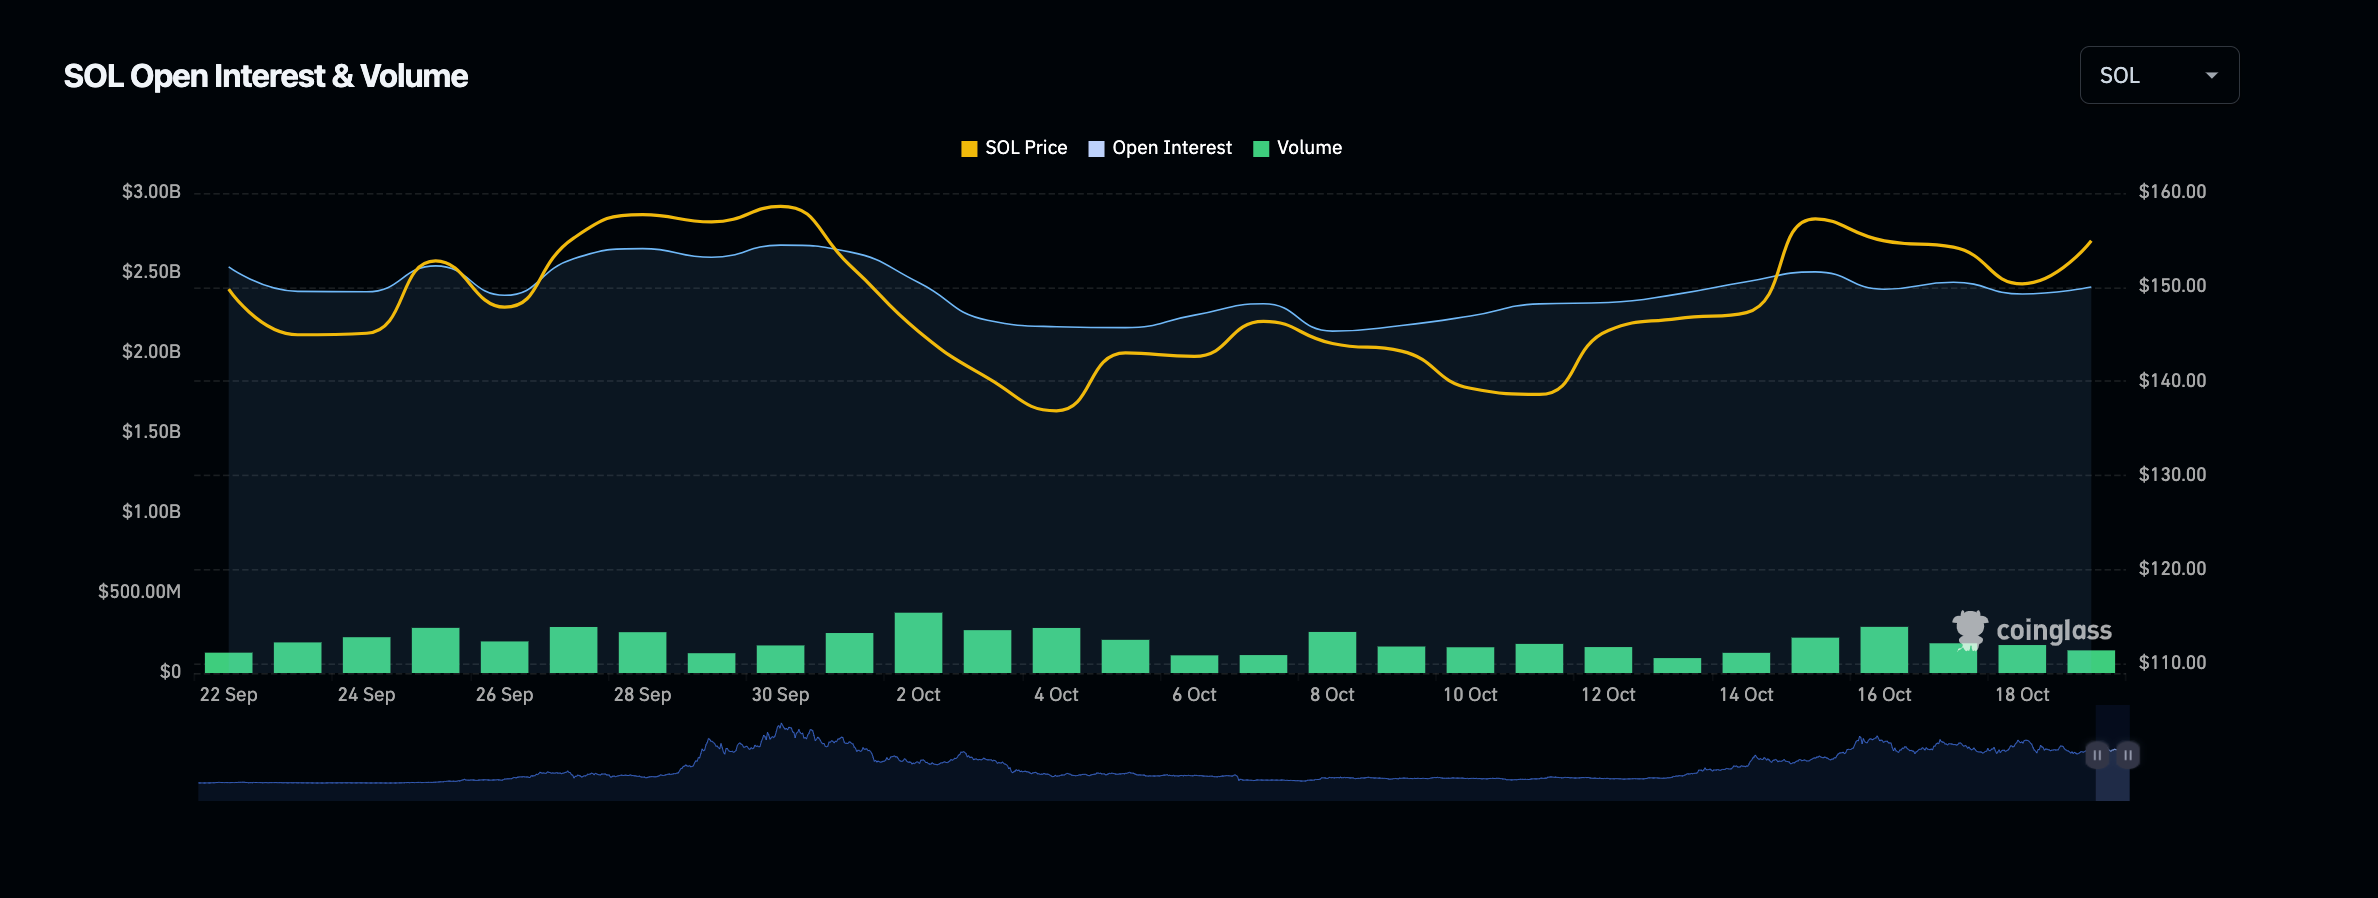This screenshot has height=898, width=2378.
Task: Click the volume bar above 16 Oct
Action: point(1884,650)
